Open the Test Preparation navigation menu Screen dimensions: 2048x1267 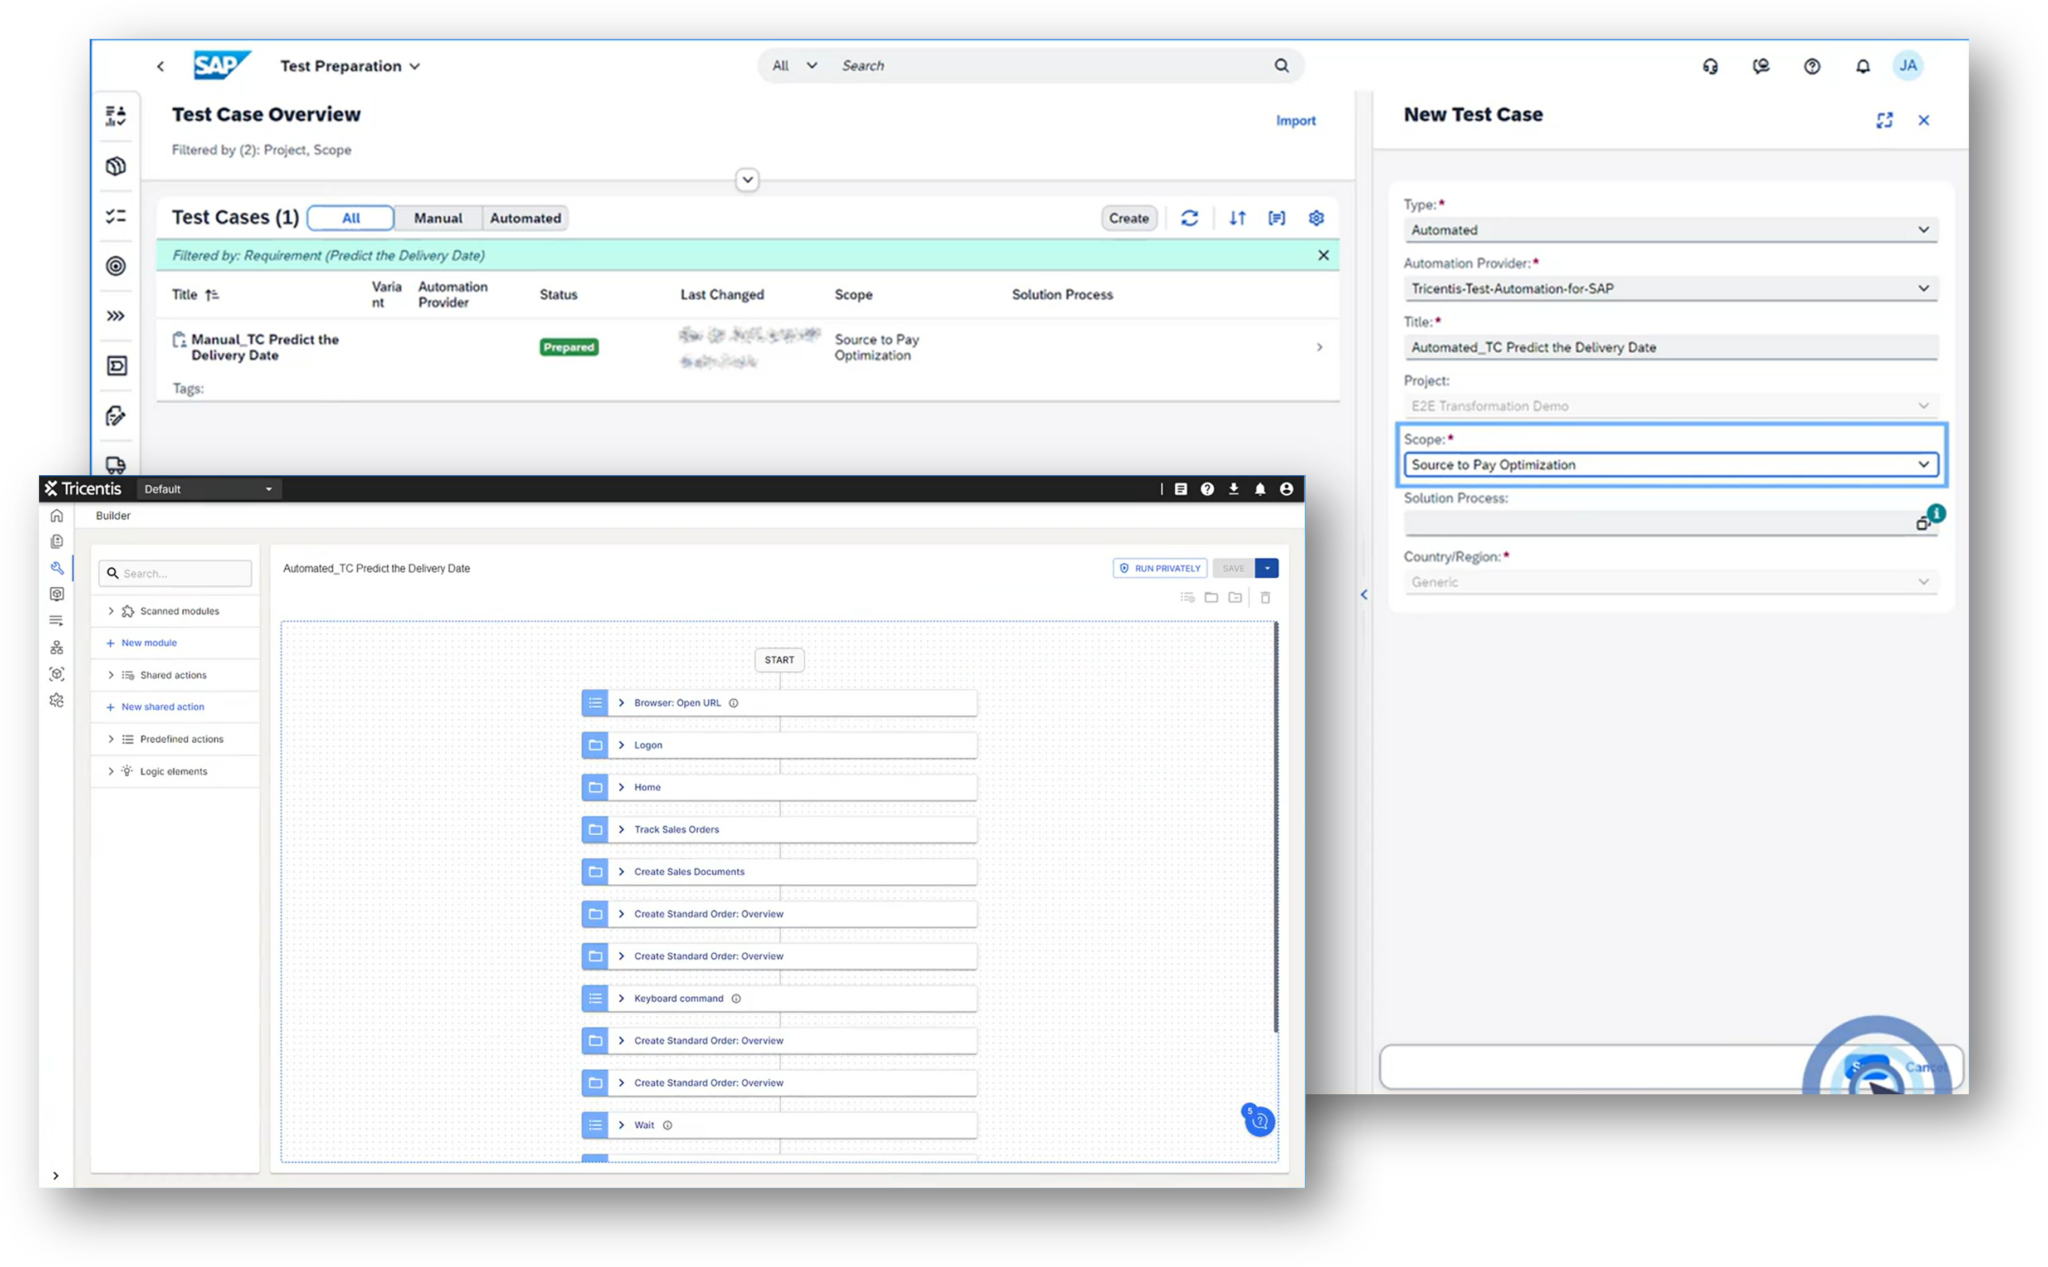[350, 65]
